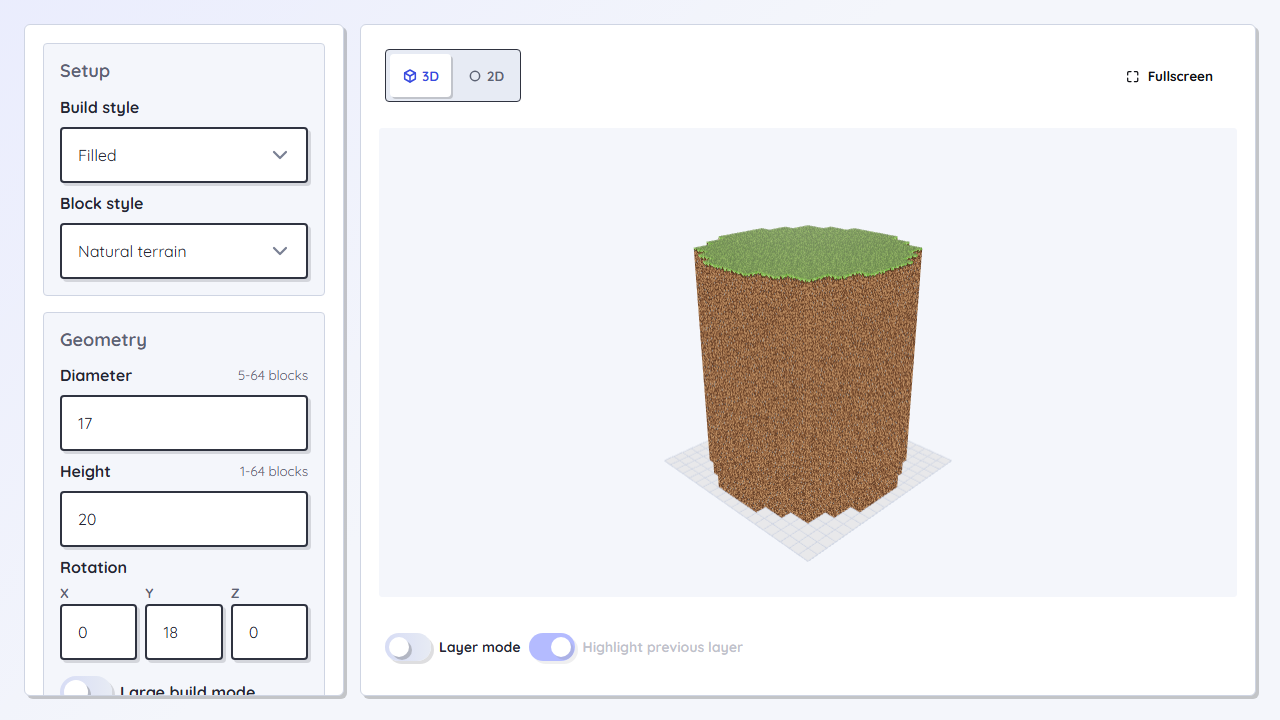Disable Highlight previous layer toggle
1280x720 pixels.
[x=552, y=647]
